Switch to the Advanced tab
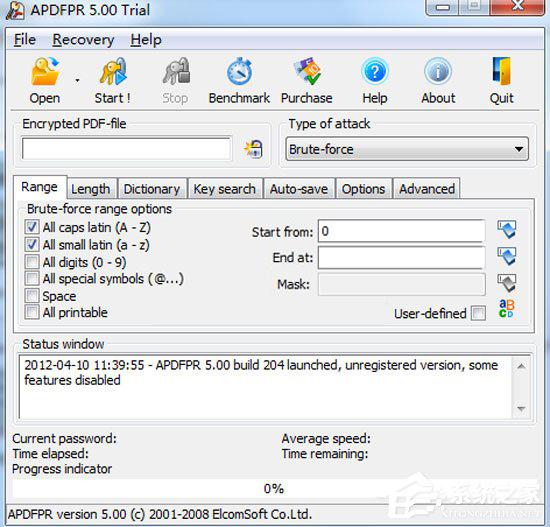Viewport: 550px width, 527px height. click(x=427, y=189)
